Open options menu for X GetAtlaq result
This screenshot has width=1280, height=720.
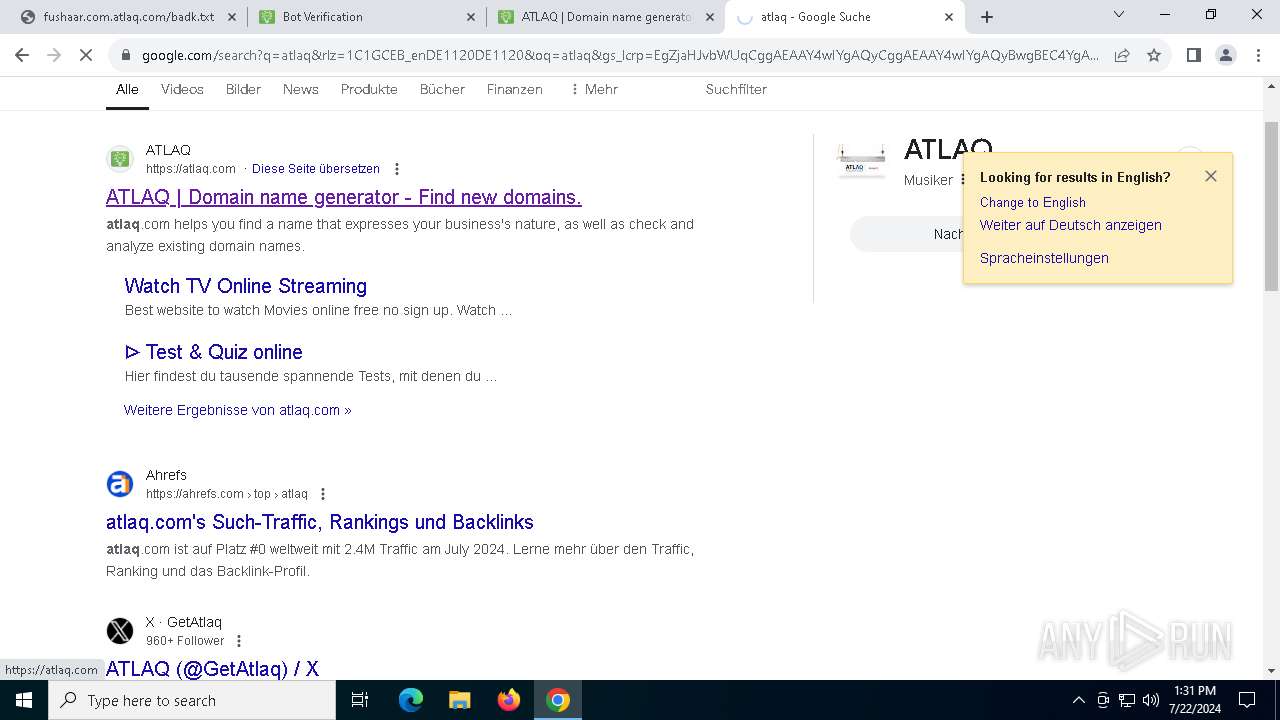coord(238,641)
